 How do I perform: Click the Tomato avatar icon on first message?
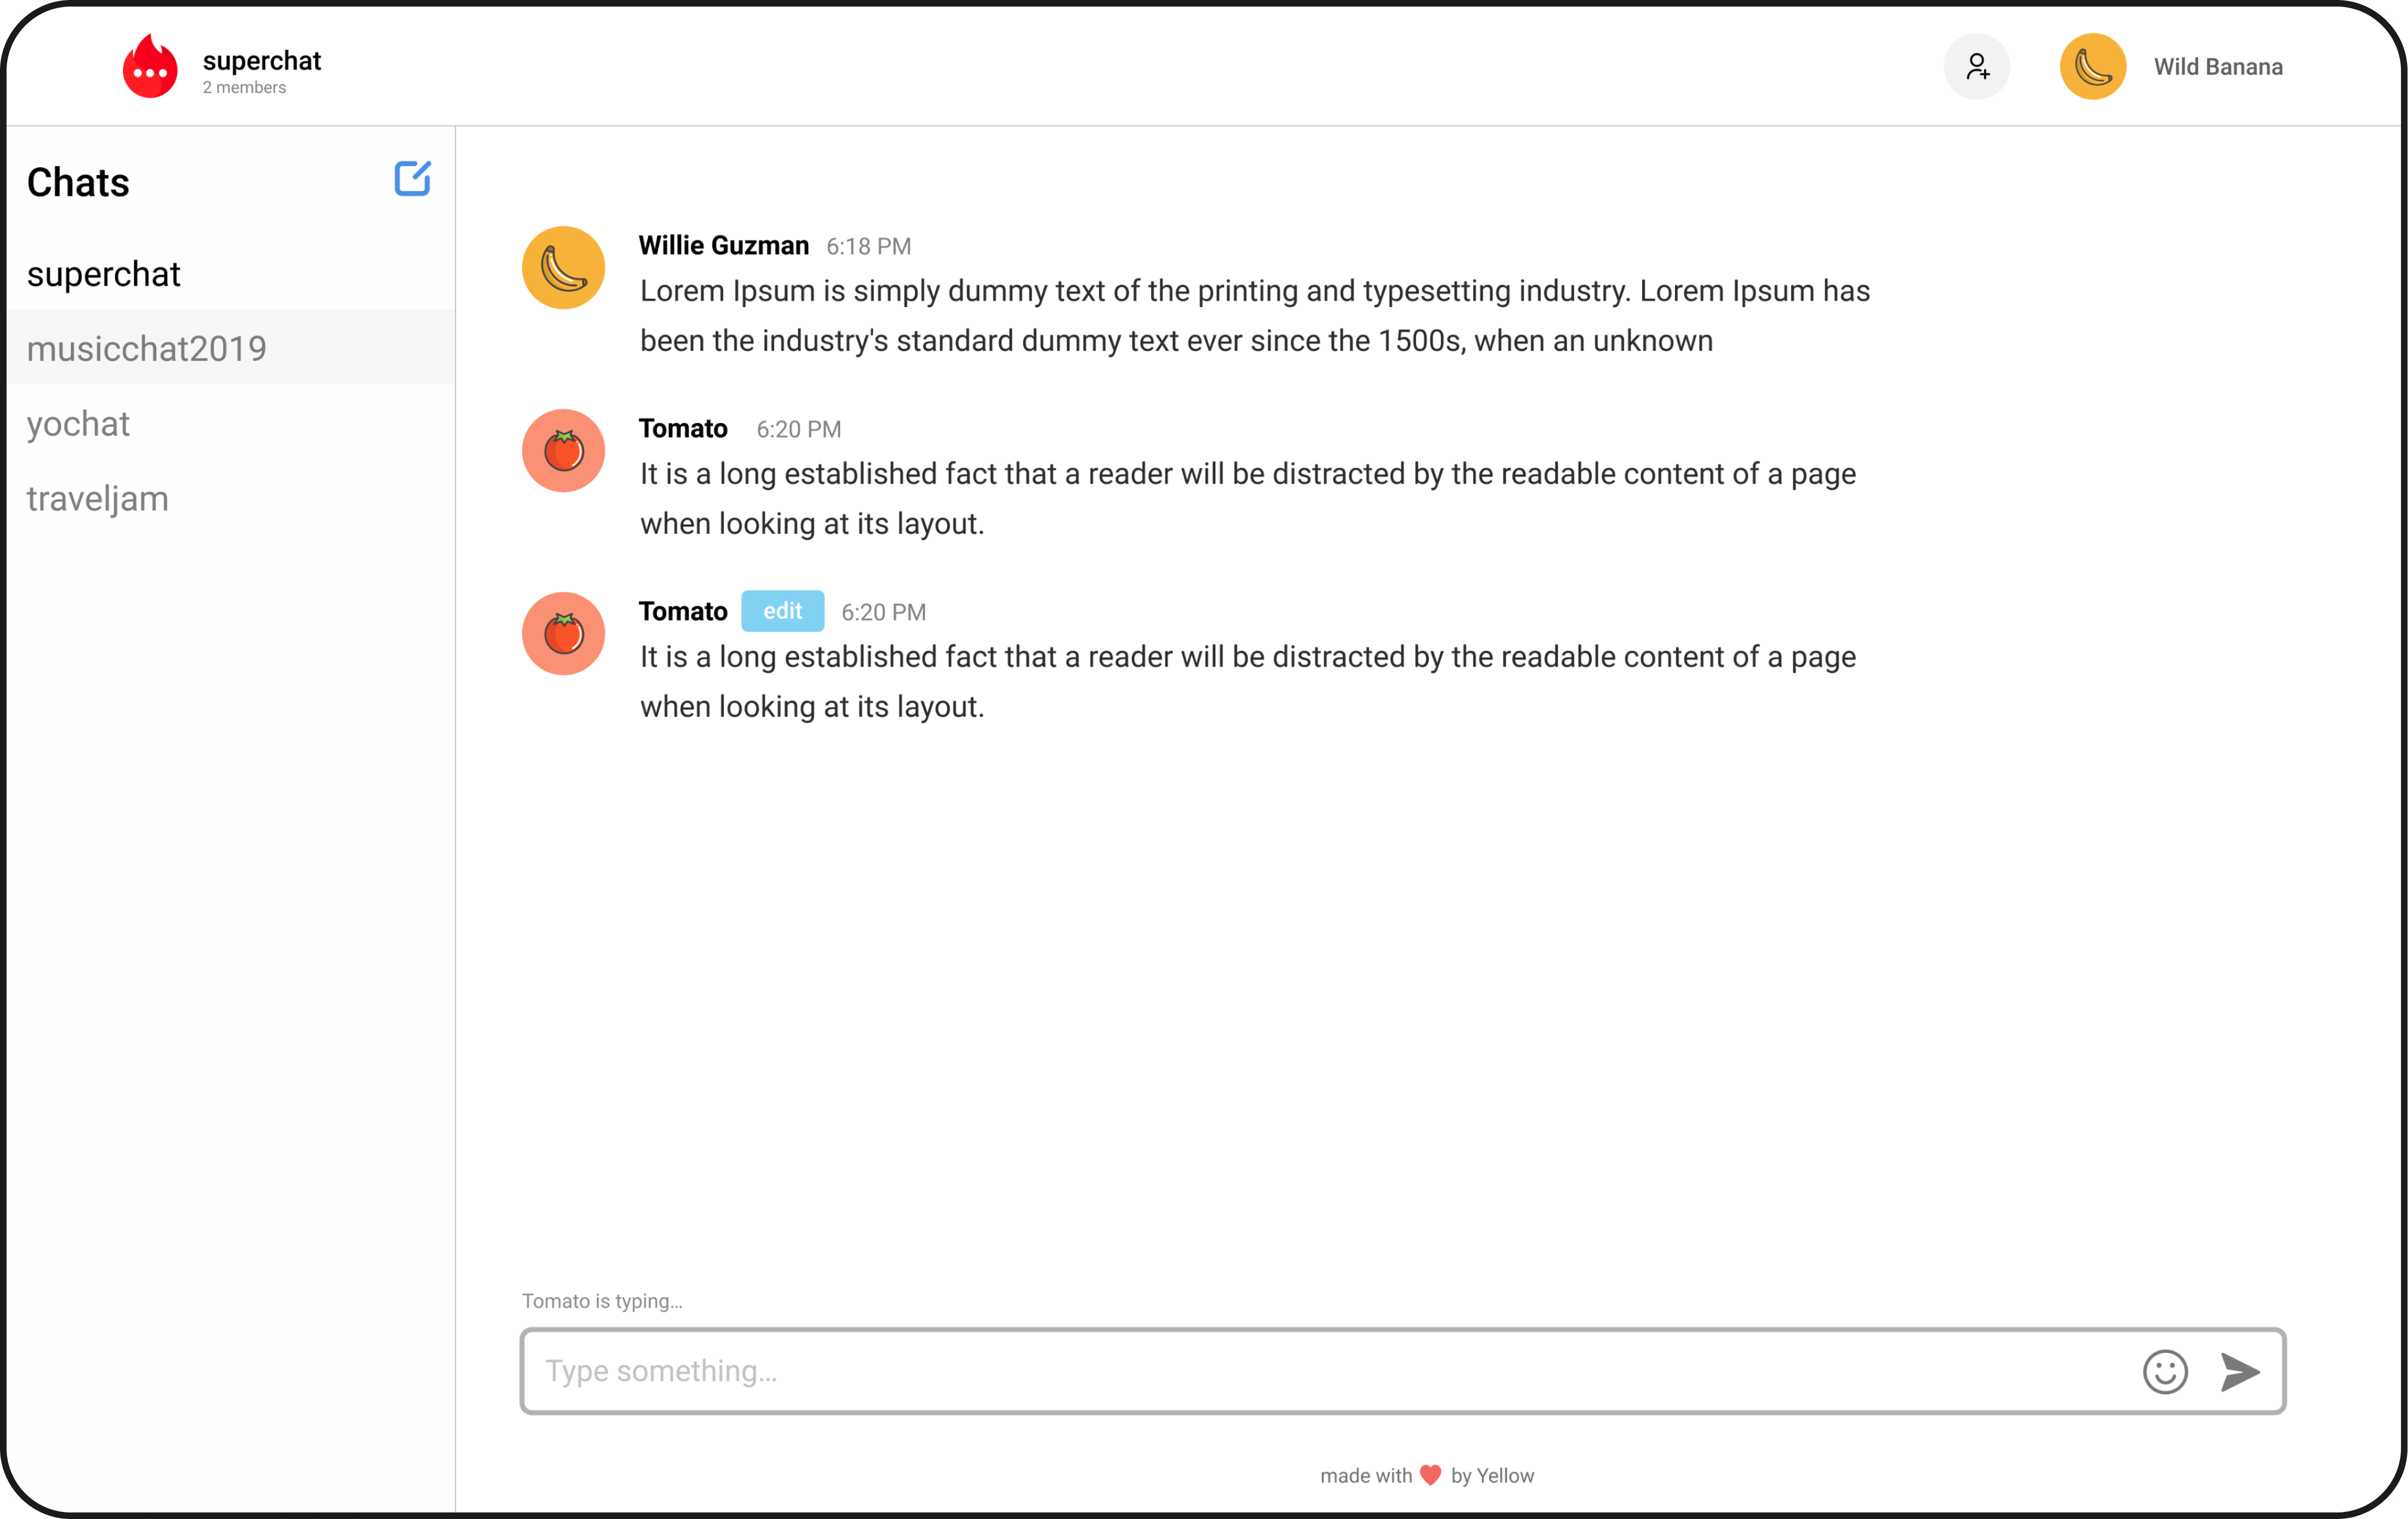(563, 450)
